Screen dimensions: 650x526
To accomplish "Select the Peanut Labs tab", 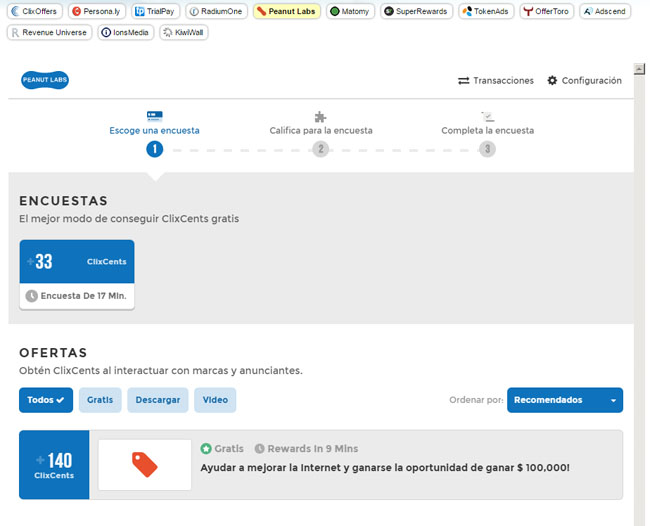I will point(287,11).
